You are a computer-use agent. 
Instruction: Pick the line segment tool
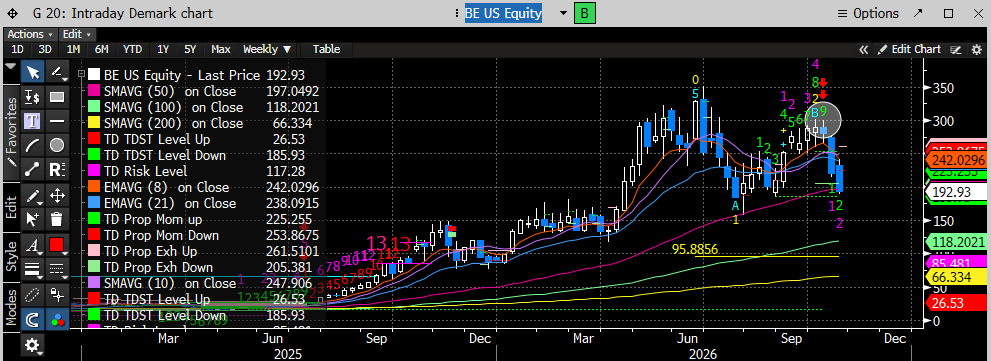(33, 169)
